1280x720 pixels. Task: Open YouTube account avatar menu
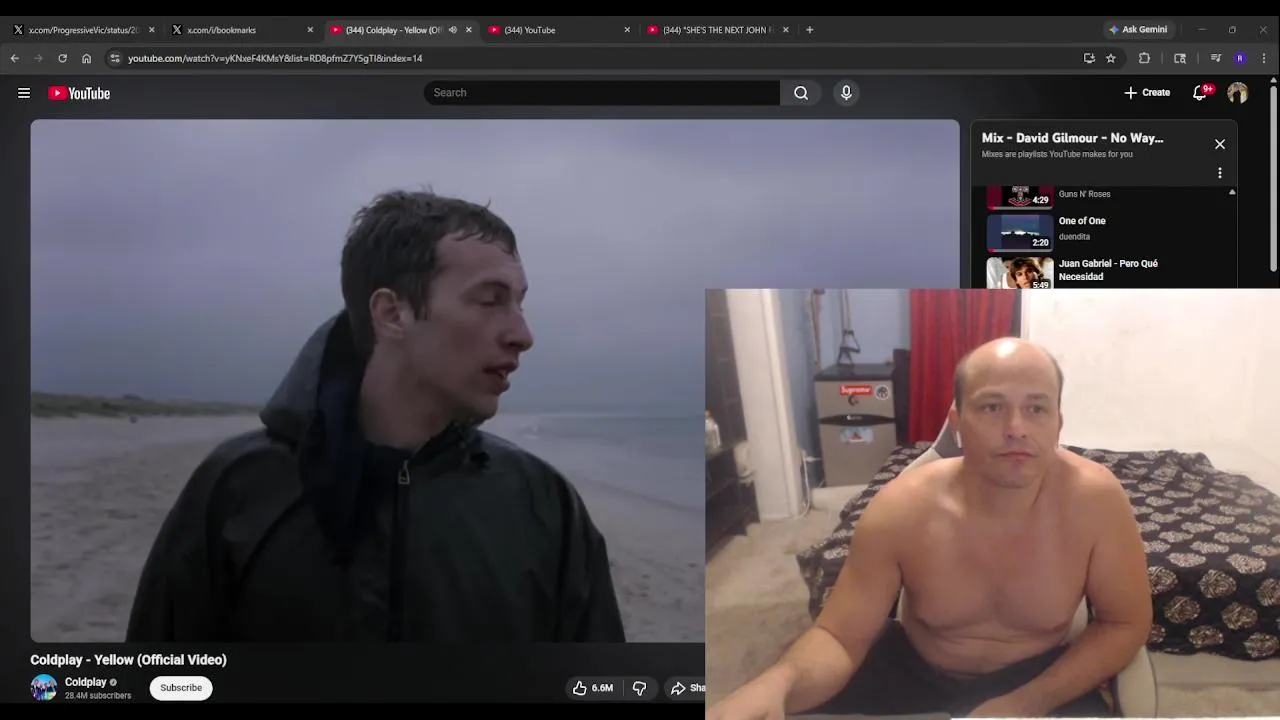[1238, 93]
